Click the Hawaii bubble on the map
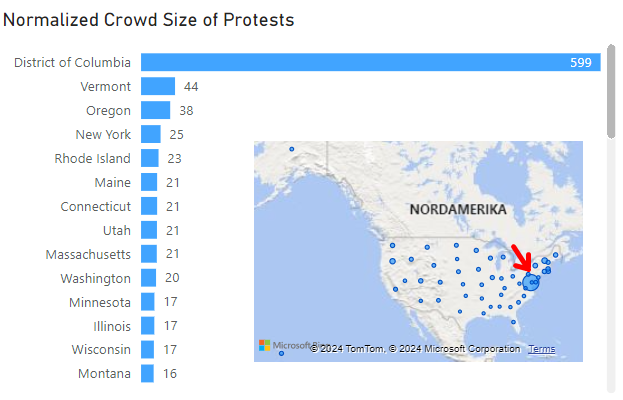Viewport: 623px width, 400px height. tap(283, 352)
